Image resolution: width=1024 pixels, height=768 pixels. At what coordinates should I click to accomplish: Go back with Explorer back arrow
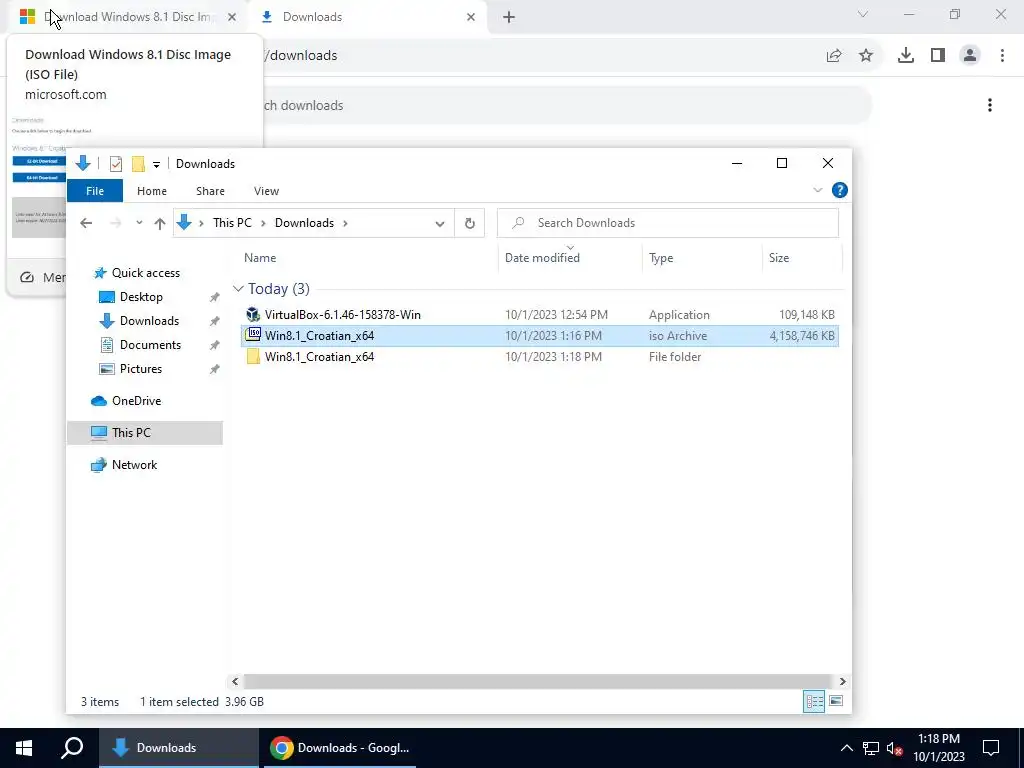pos(86,223)
